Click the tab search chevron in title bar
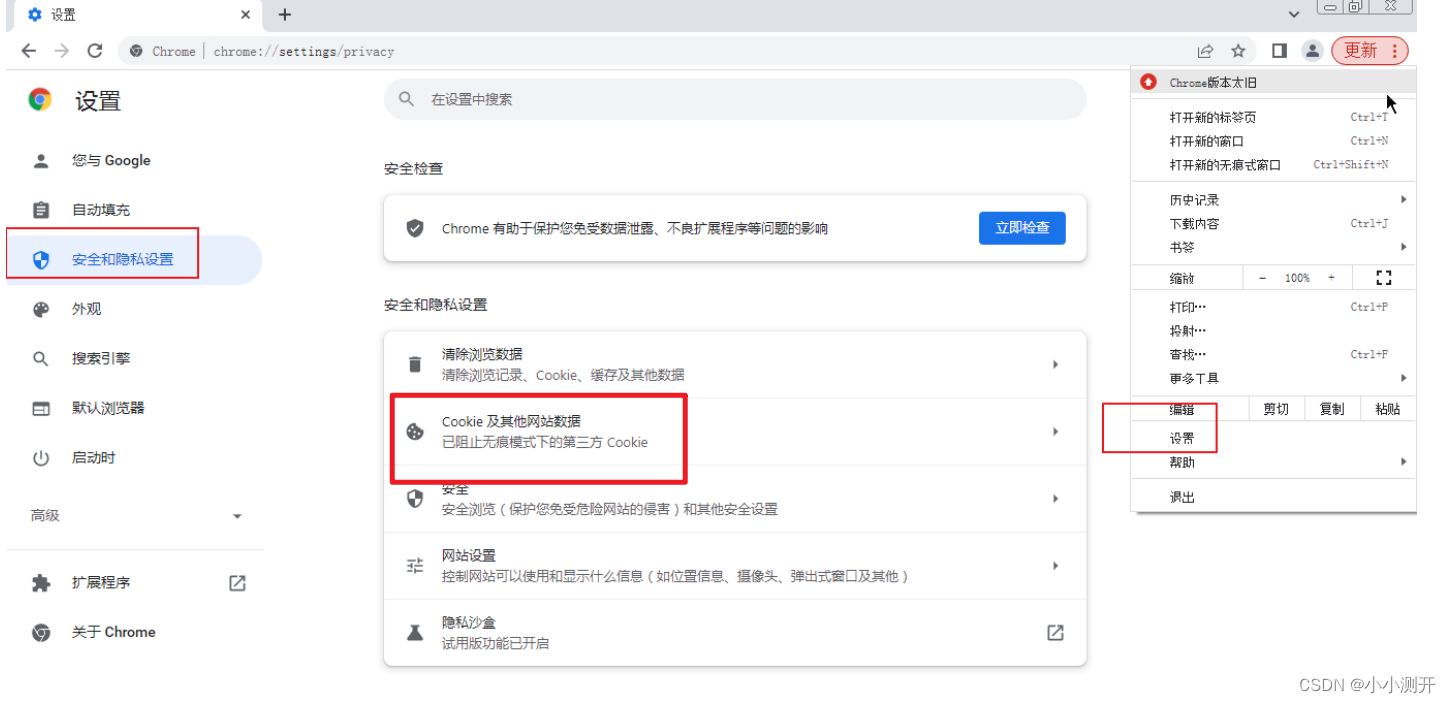 (x=1294, y=15)
